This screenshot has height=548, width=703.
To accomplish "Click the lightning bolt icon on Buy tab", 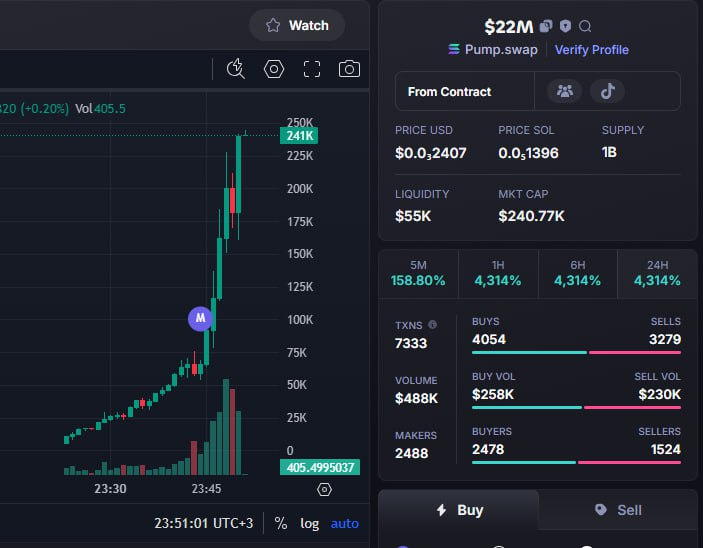I will (442, 510).
